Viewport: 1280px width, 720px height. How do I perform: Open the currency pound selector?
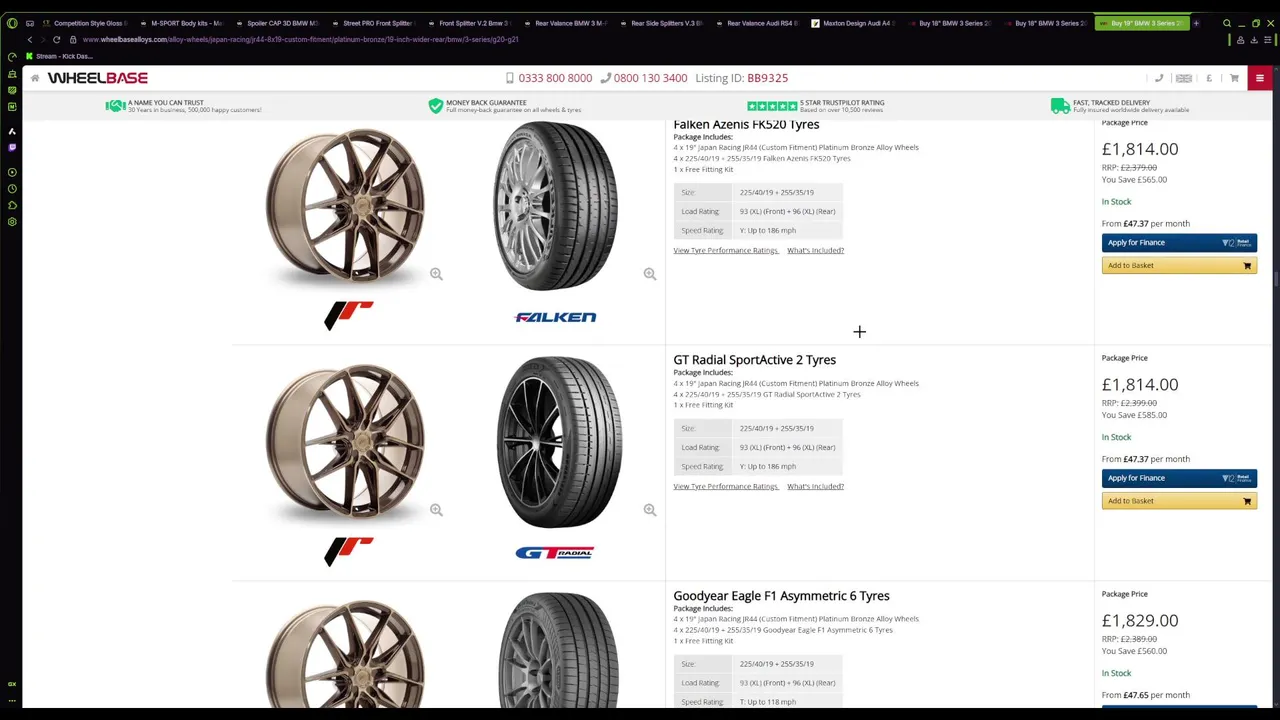(1209, 78)
